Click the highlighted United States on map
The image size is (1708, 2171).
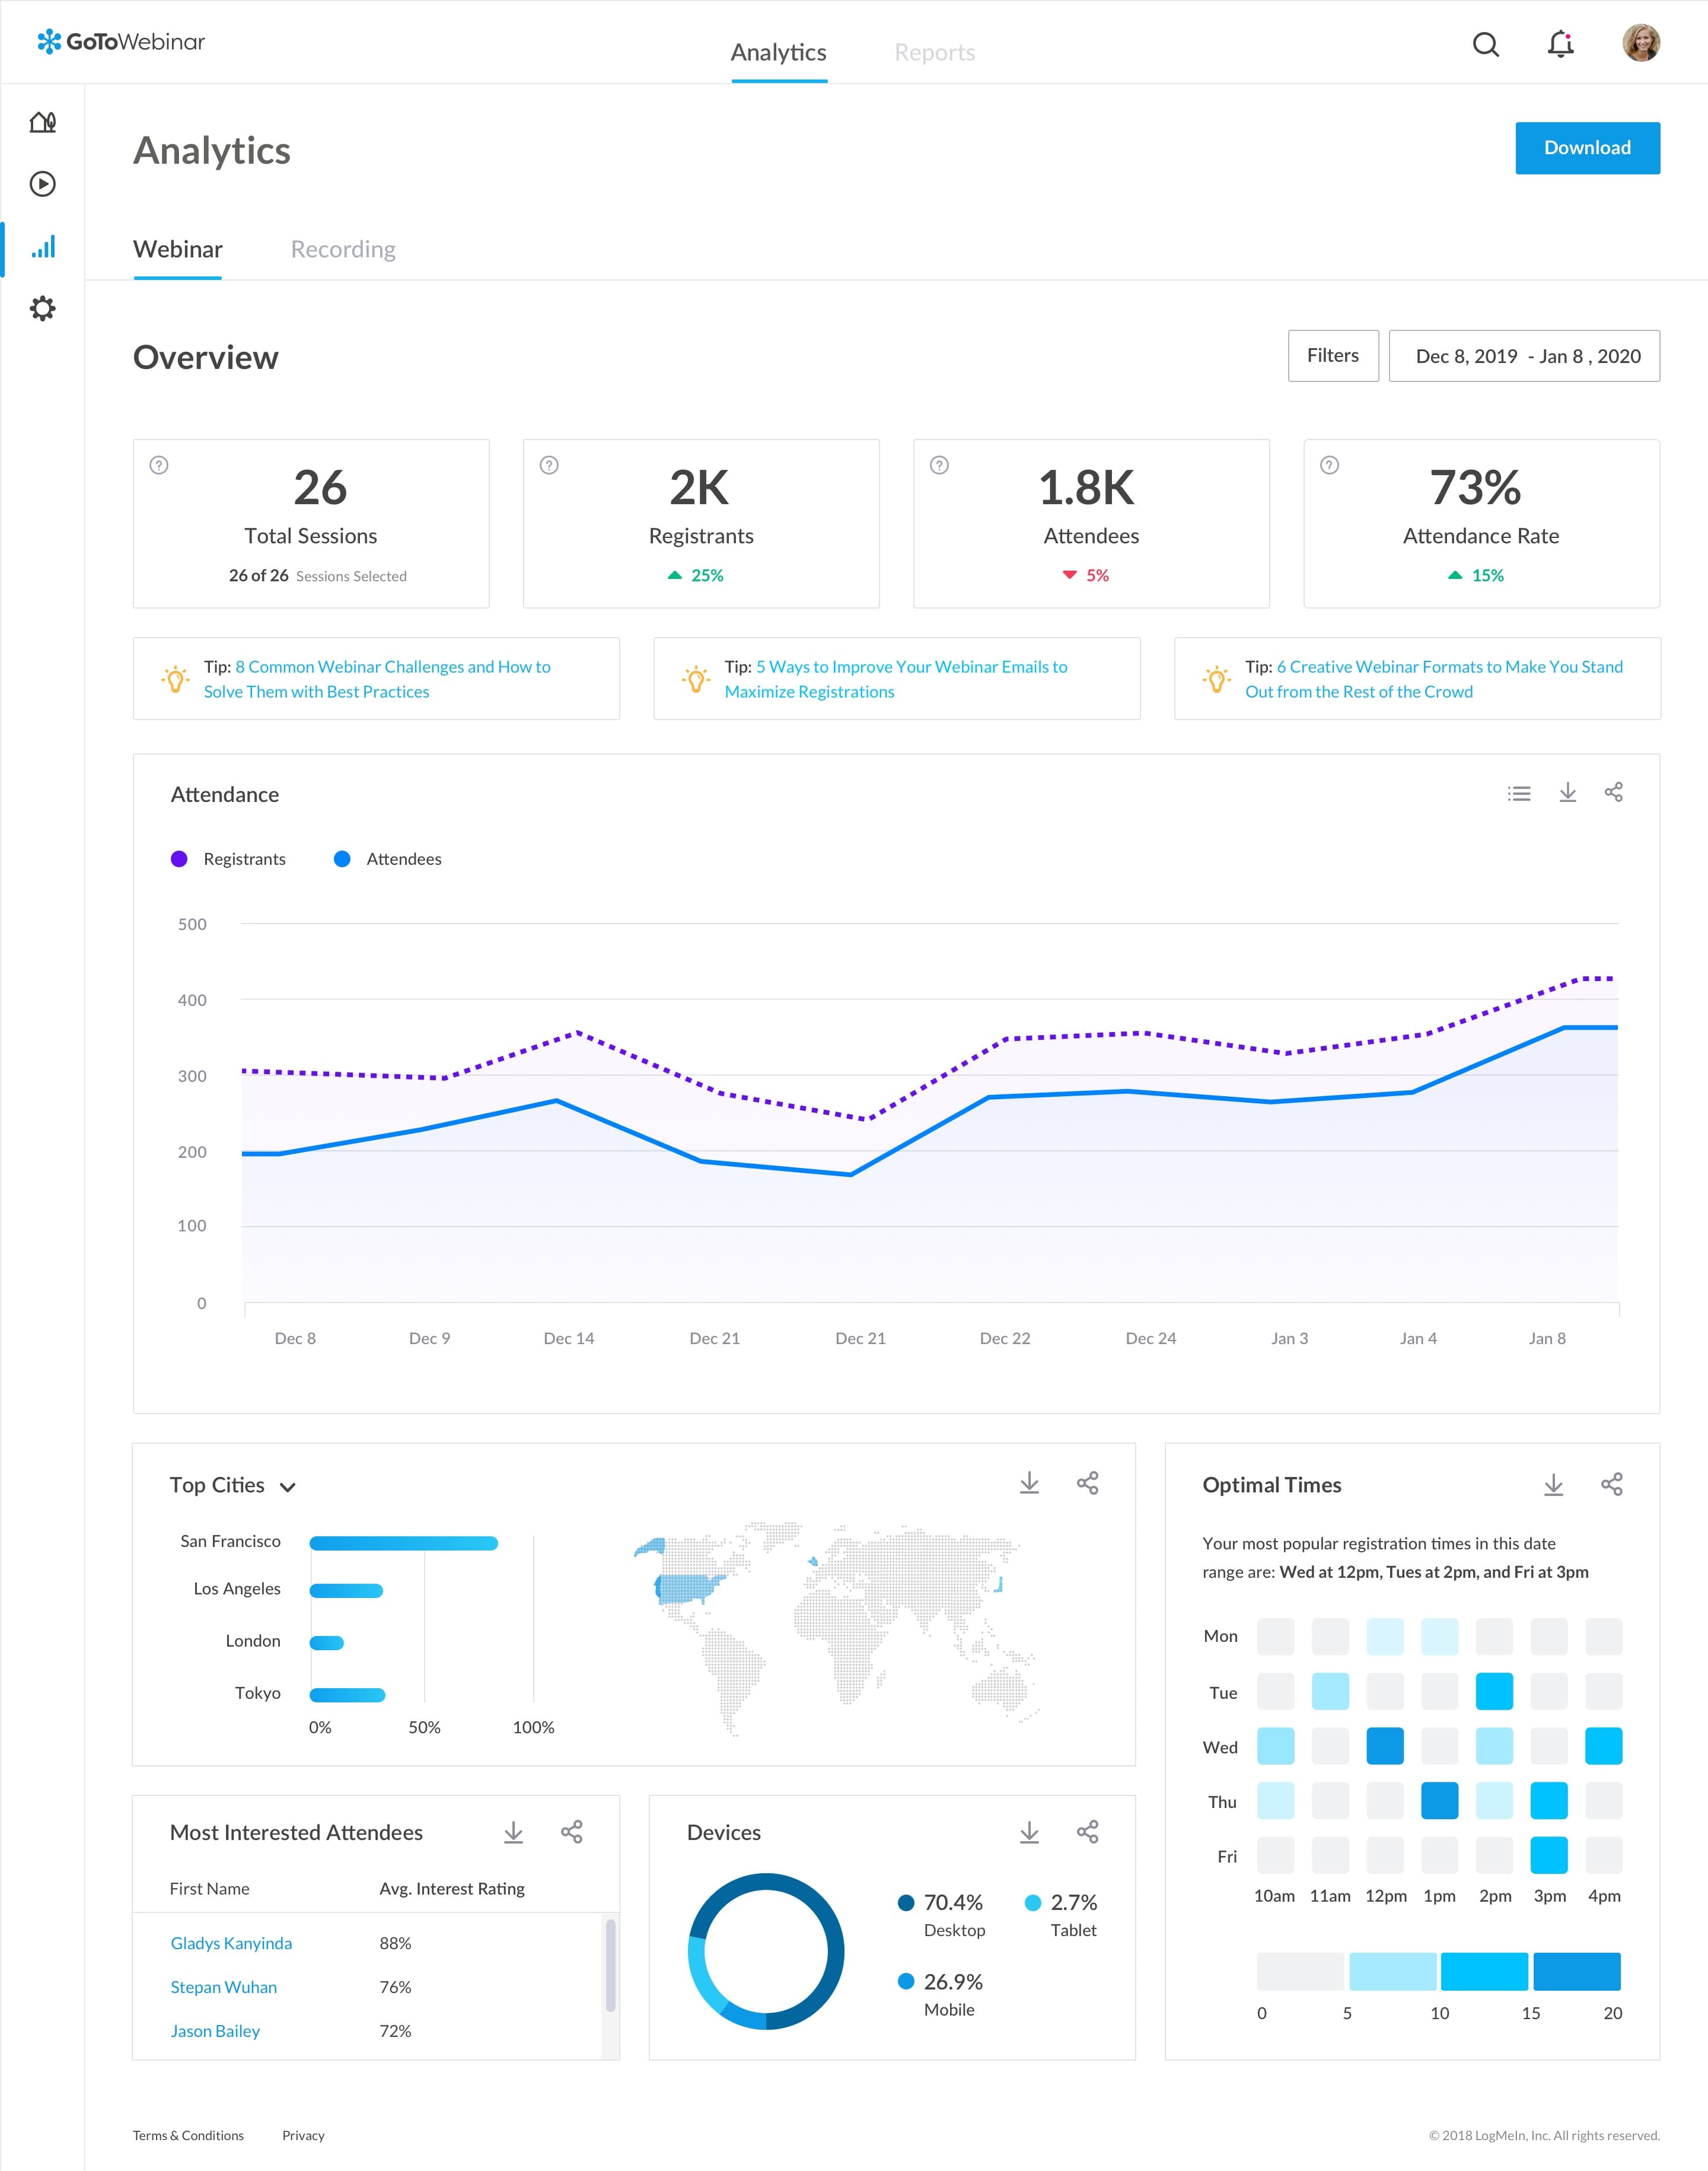[x=689, y=1588]
